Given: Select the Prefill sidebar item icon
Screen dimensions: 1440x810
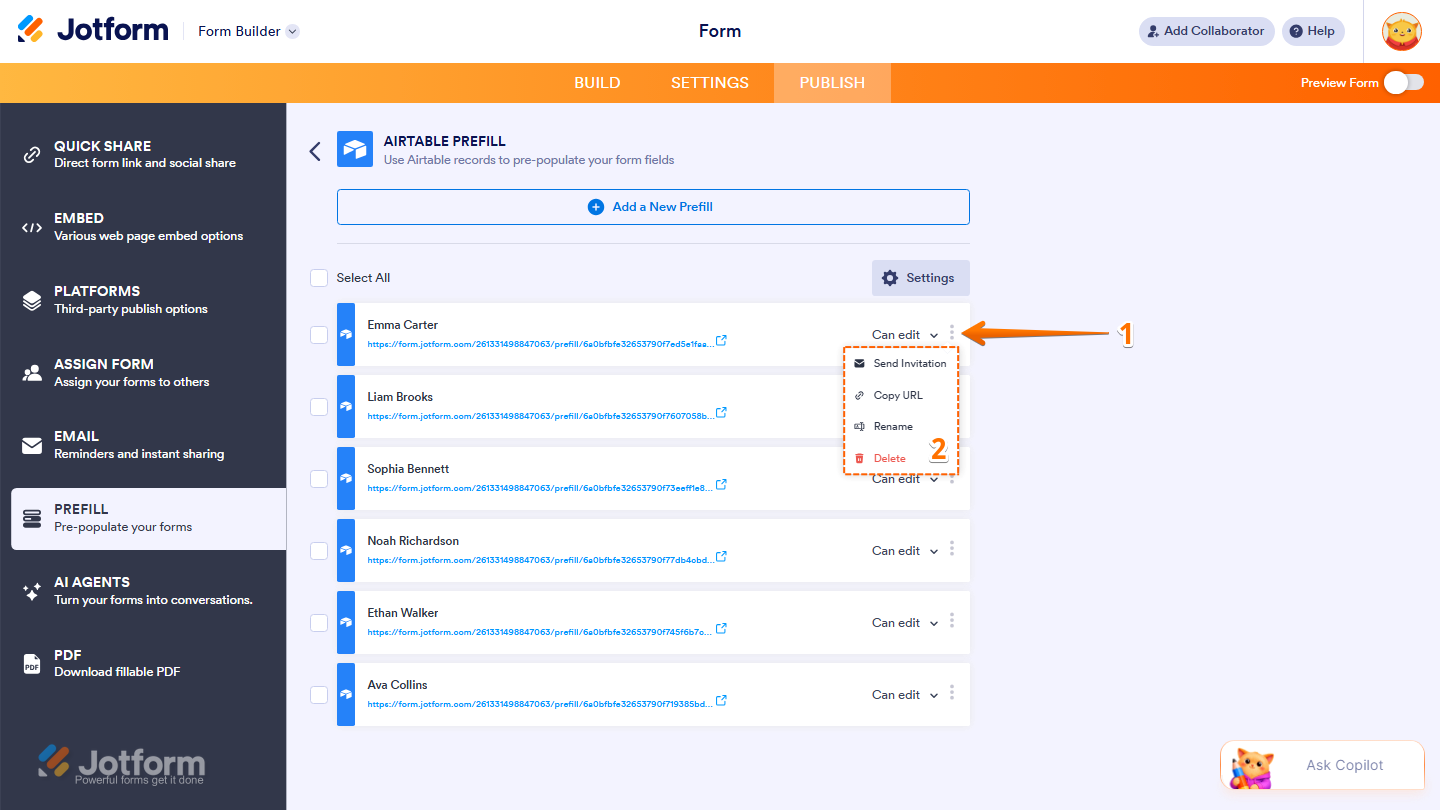Looking at the screenshot, I should coord(32,518).
